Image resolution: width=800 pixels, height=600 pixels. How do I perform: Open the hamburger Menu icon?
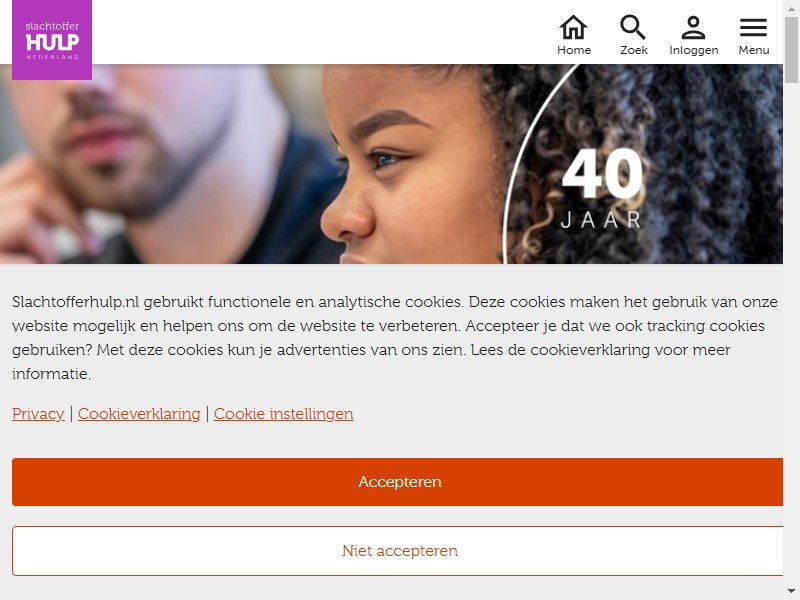coord(754,28)
